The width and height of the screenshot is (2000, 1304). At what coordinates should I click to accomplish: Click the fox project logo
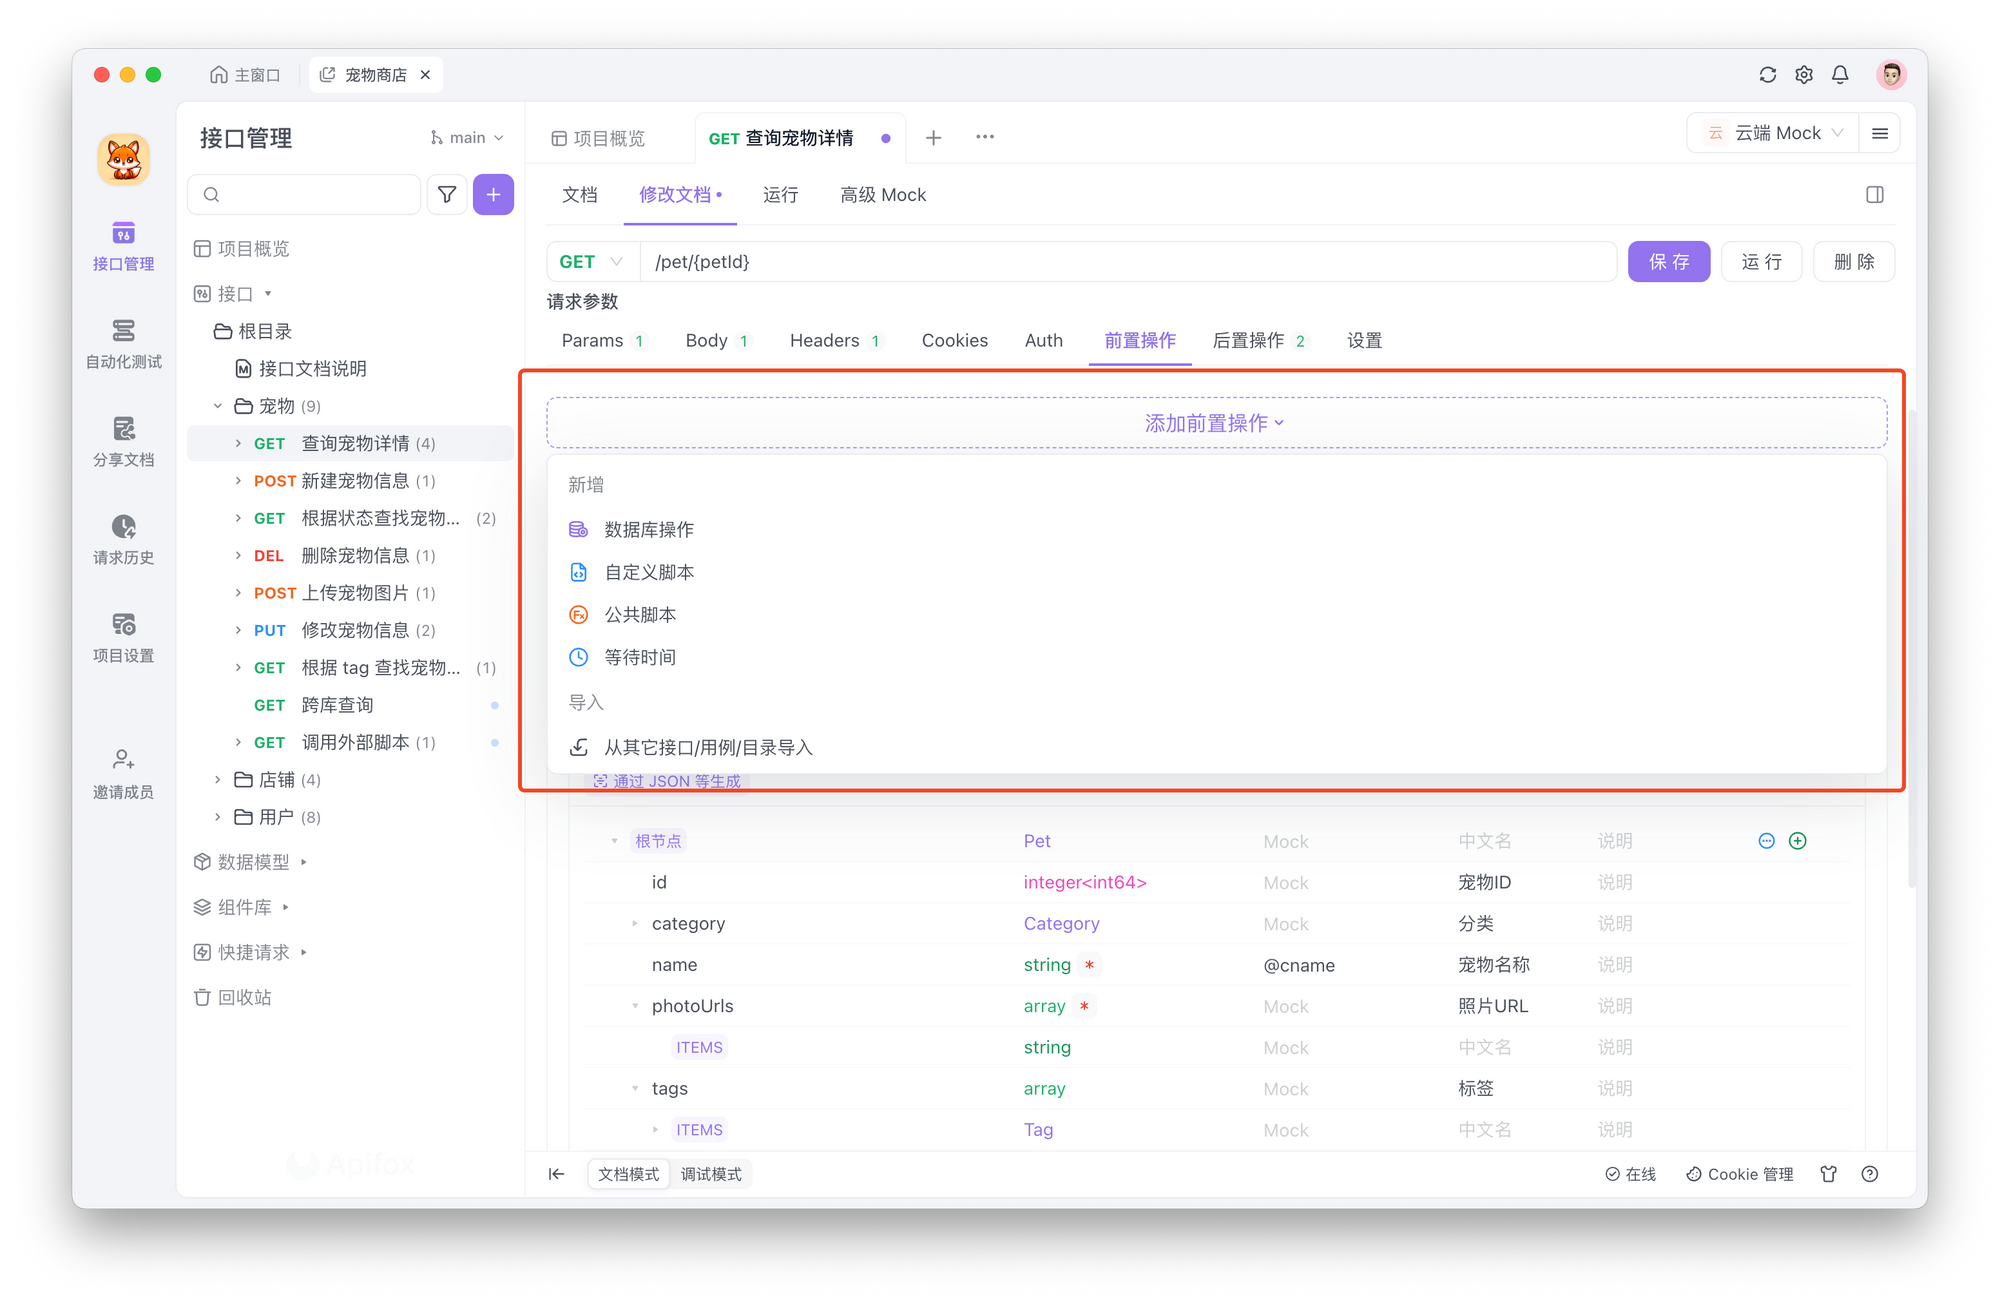(x=123, y=159)
